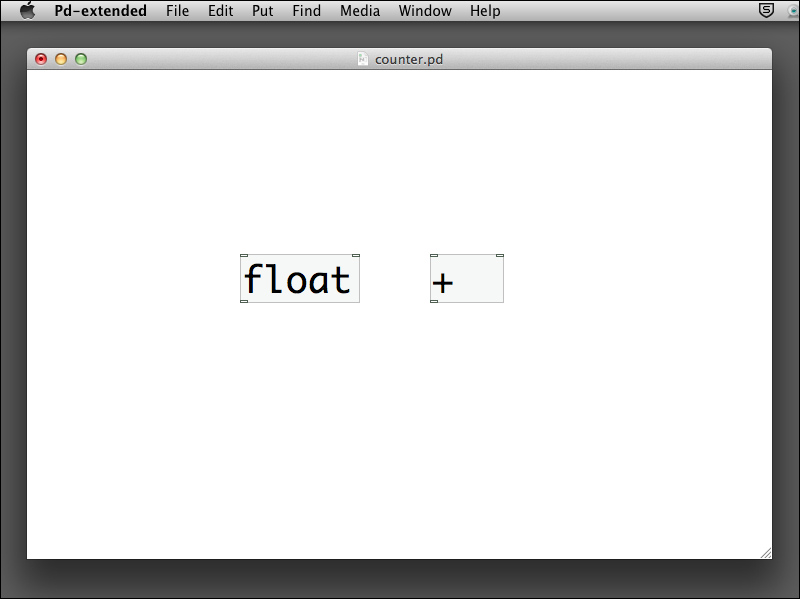Select the + object box
Image resolution: width=800 pixels, height=599 pixels.
click(467, 279)
